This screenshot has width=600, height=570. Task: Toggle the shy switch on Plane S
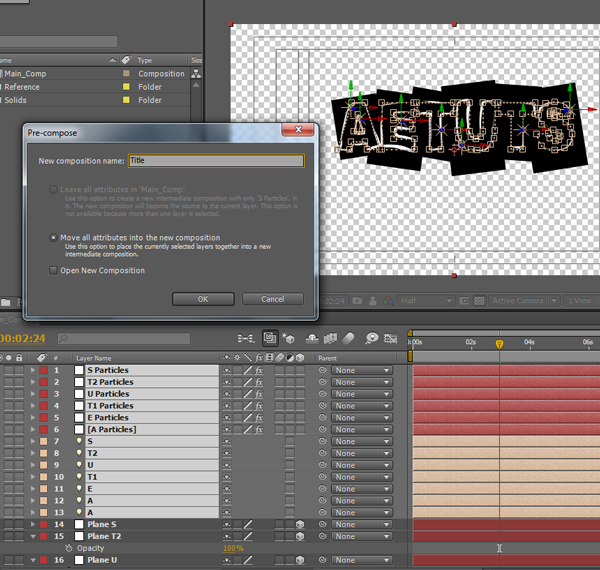click(x=227, y=524)
